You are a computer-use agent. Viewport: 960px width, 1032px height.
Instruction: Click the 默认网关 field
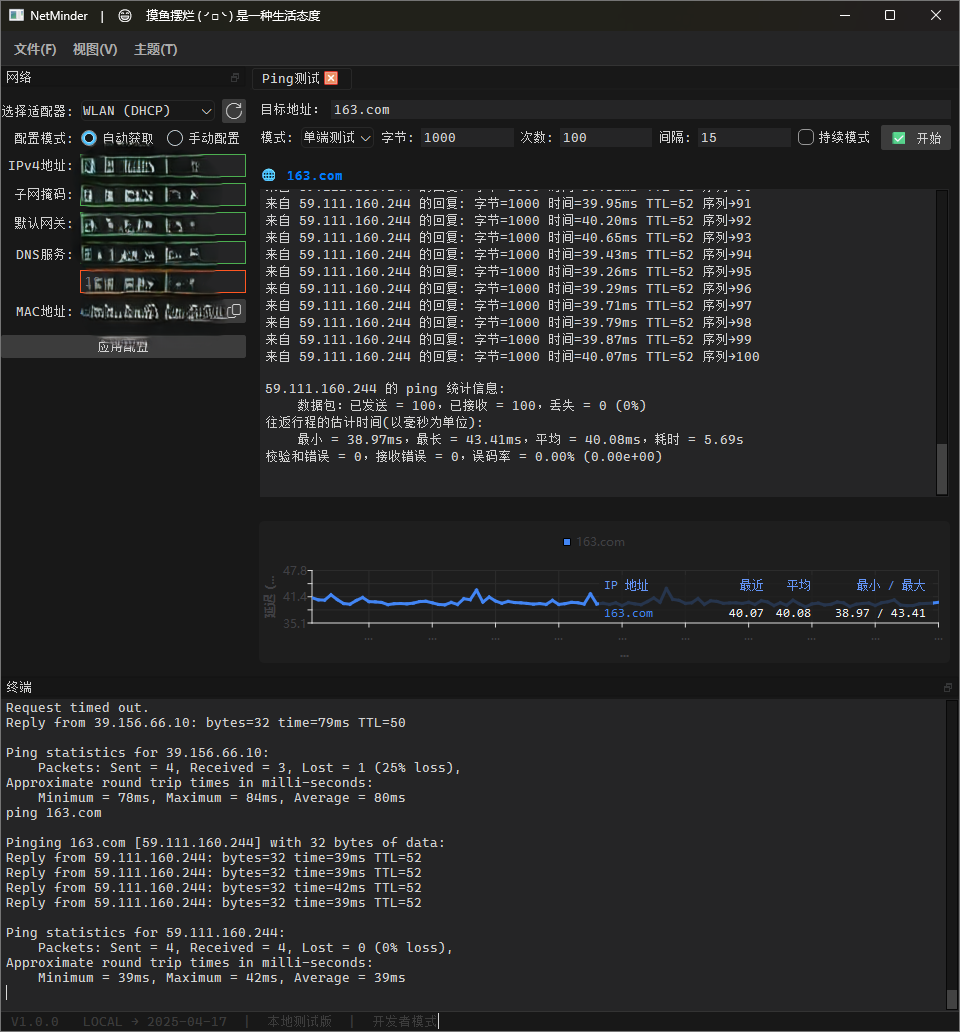[x=163, y=224]
